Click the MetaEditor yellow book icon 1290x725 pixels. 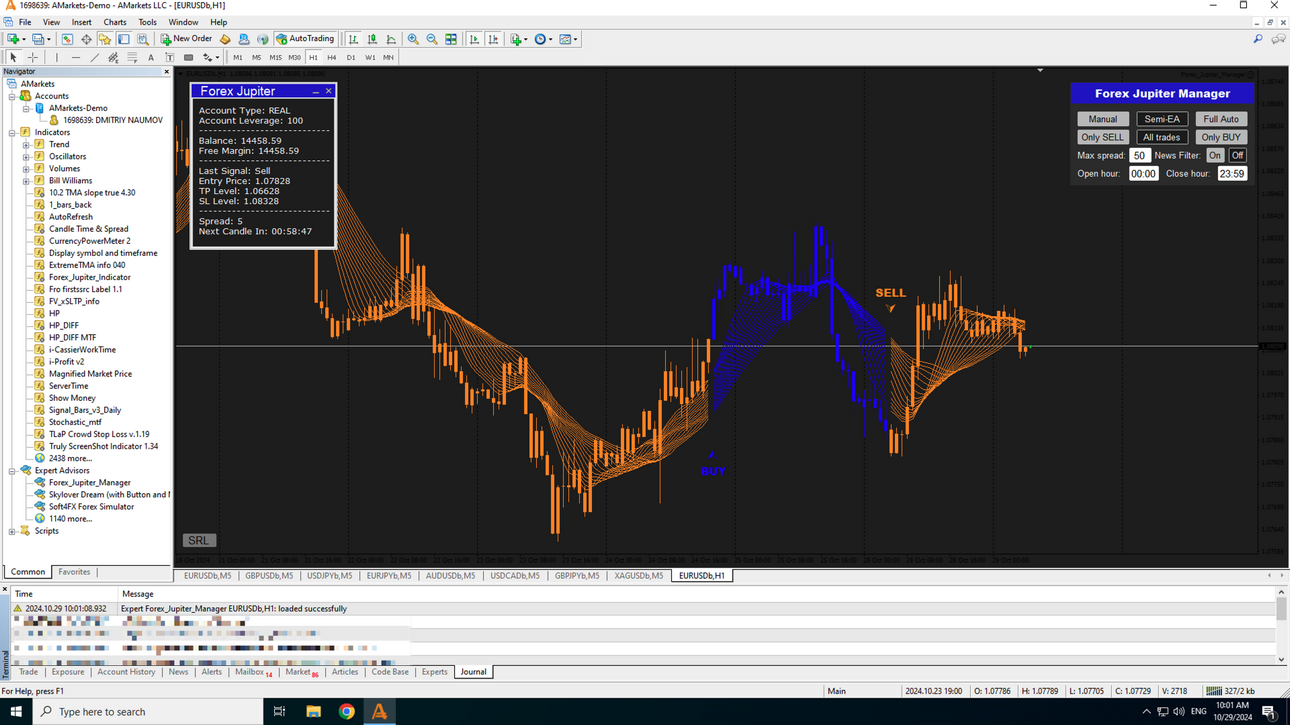[x=225, y=39]
